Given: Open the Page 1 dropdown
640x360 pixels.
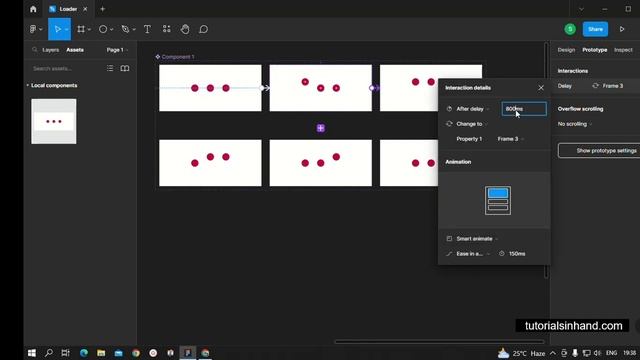Looking at the screenshot, I should pyautogui.click(x=117, y=50).
